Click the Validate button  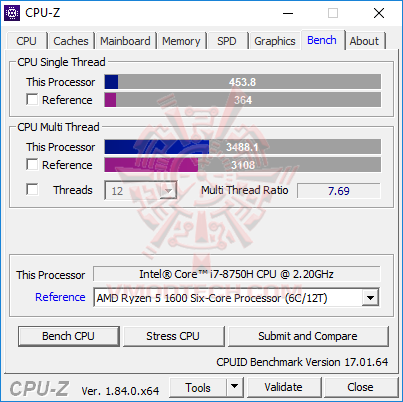[284, 387]
